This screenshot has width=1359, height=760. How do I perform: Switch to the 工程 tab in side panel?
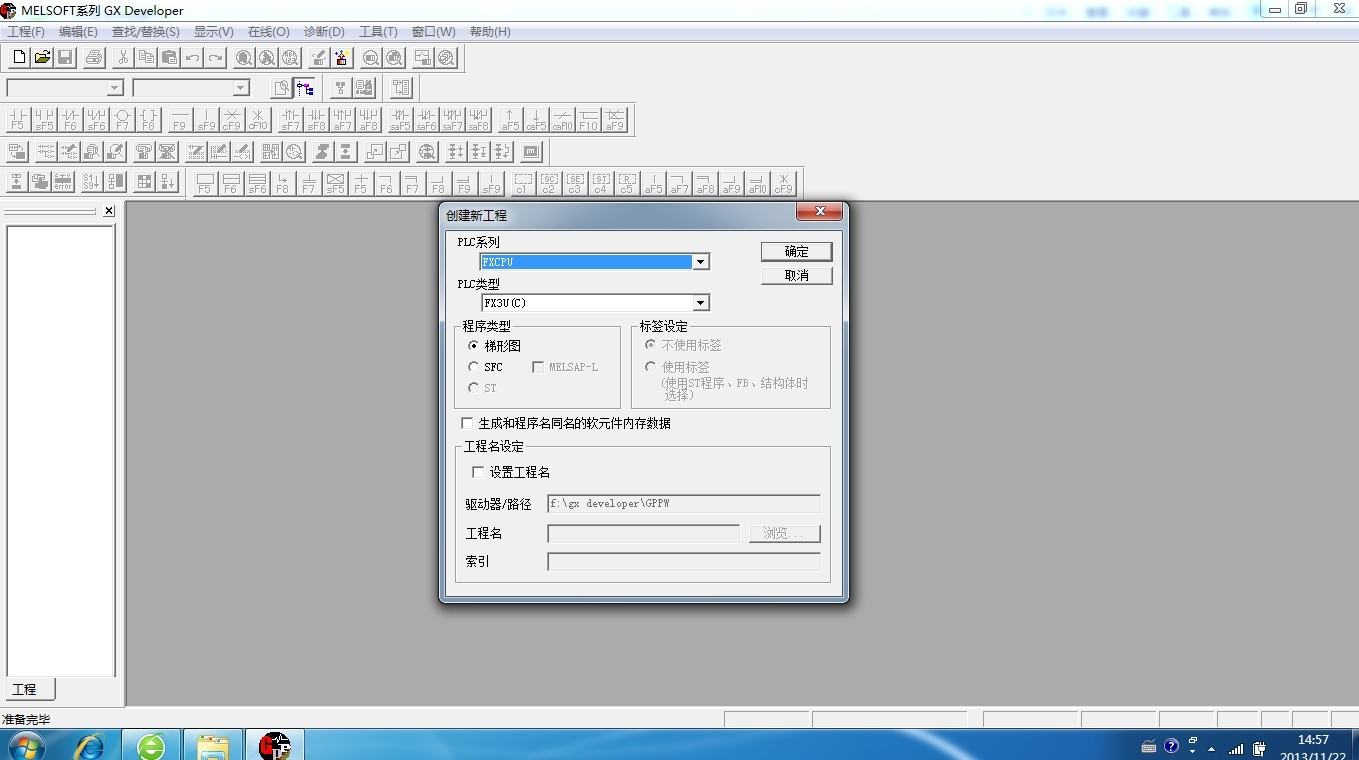(x=25, y=690)
